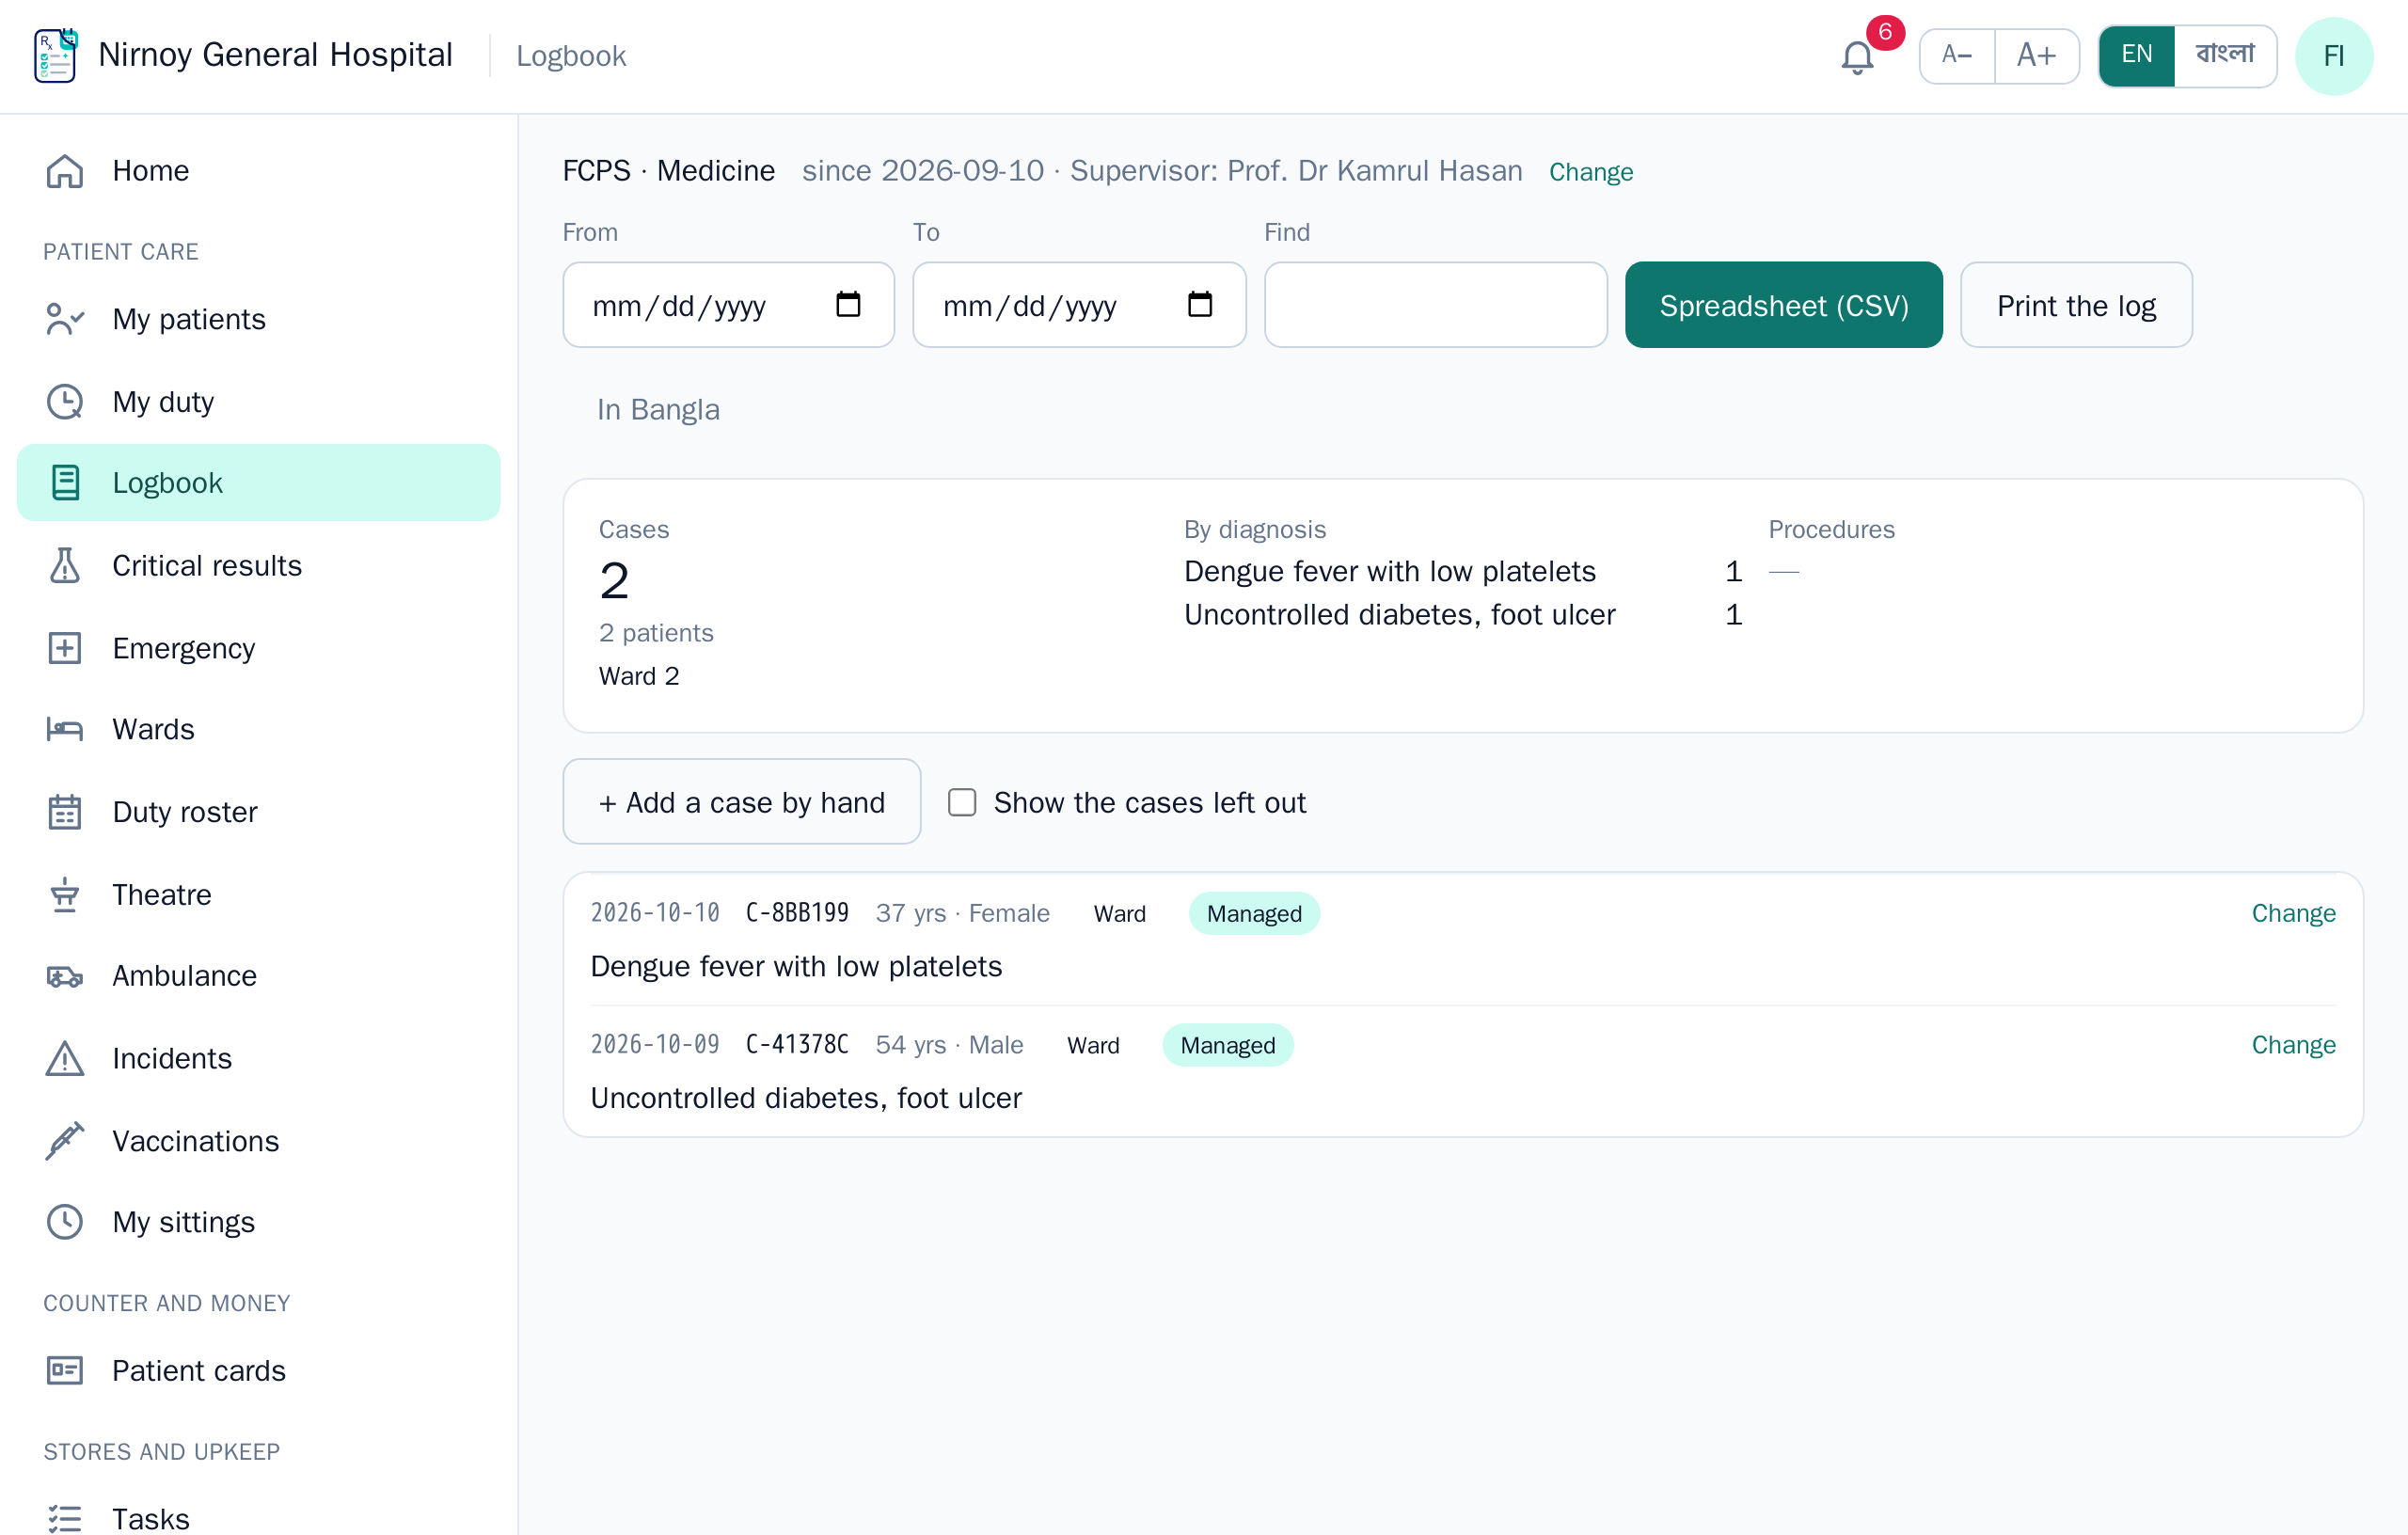Screen dimensions: 2408x1535
Task: Click the Logbook breadcrumb in header
Action: click(x=571, y=56)
